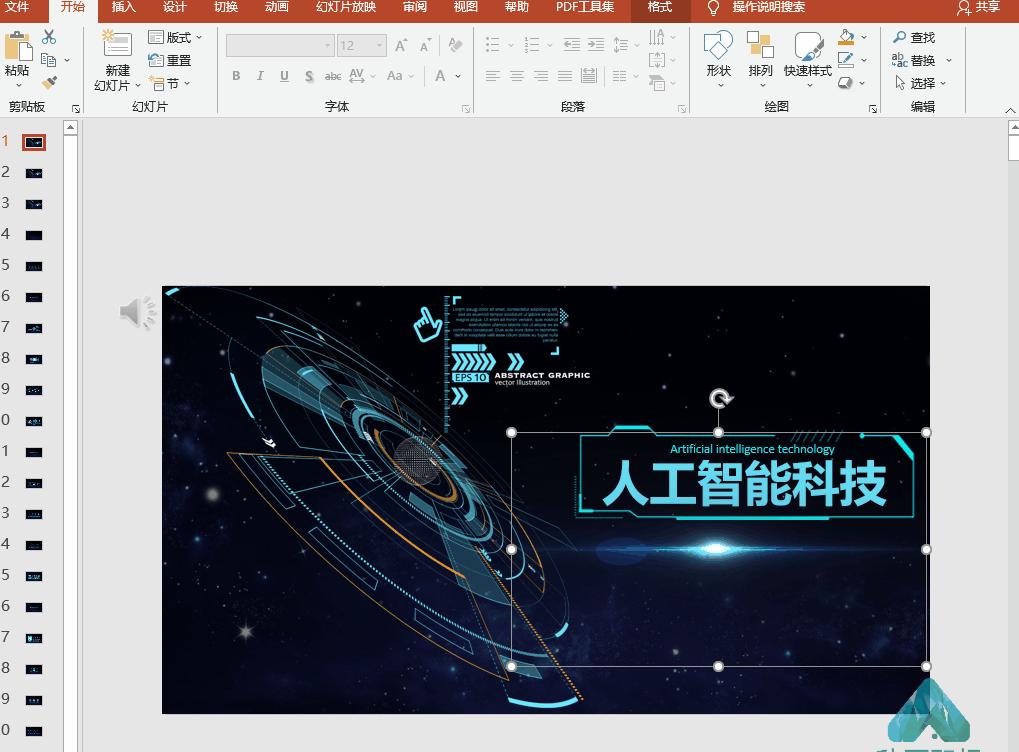The width and height of the screenshot is (1019, 752).
Task: Toggle underline formatting
Action: 283,76
